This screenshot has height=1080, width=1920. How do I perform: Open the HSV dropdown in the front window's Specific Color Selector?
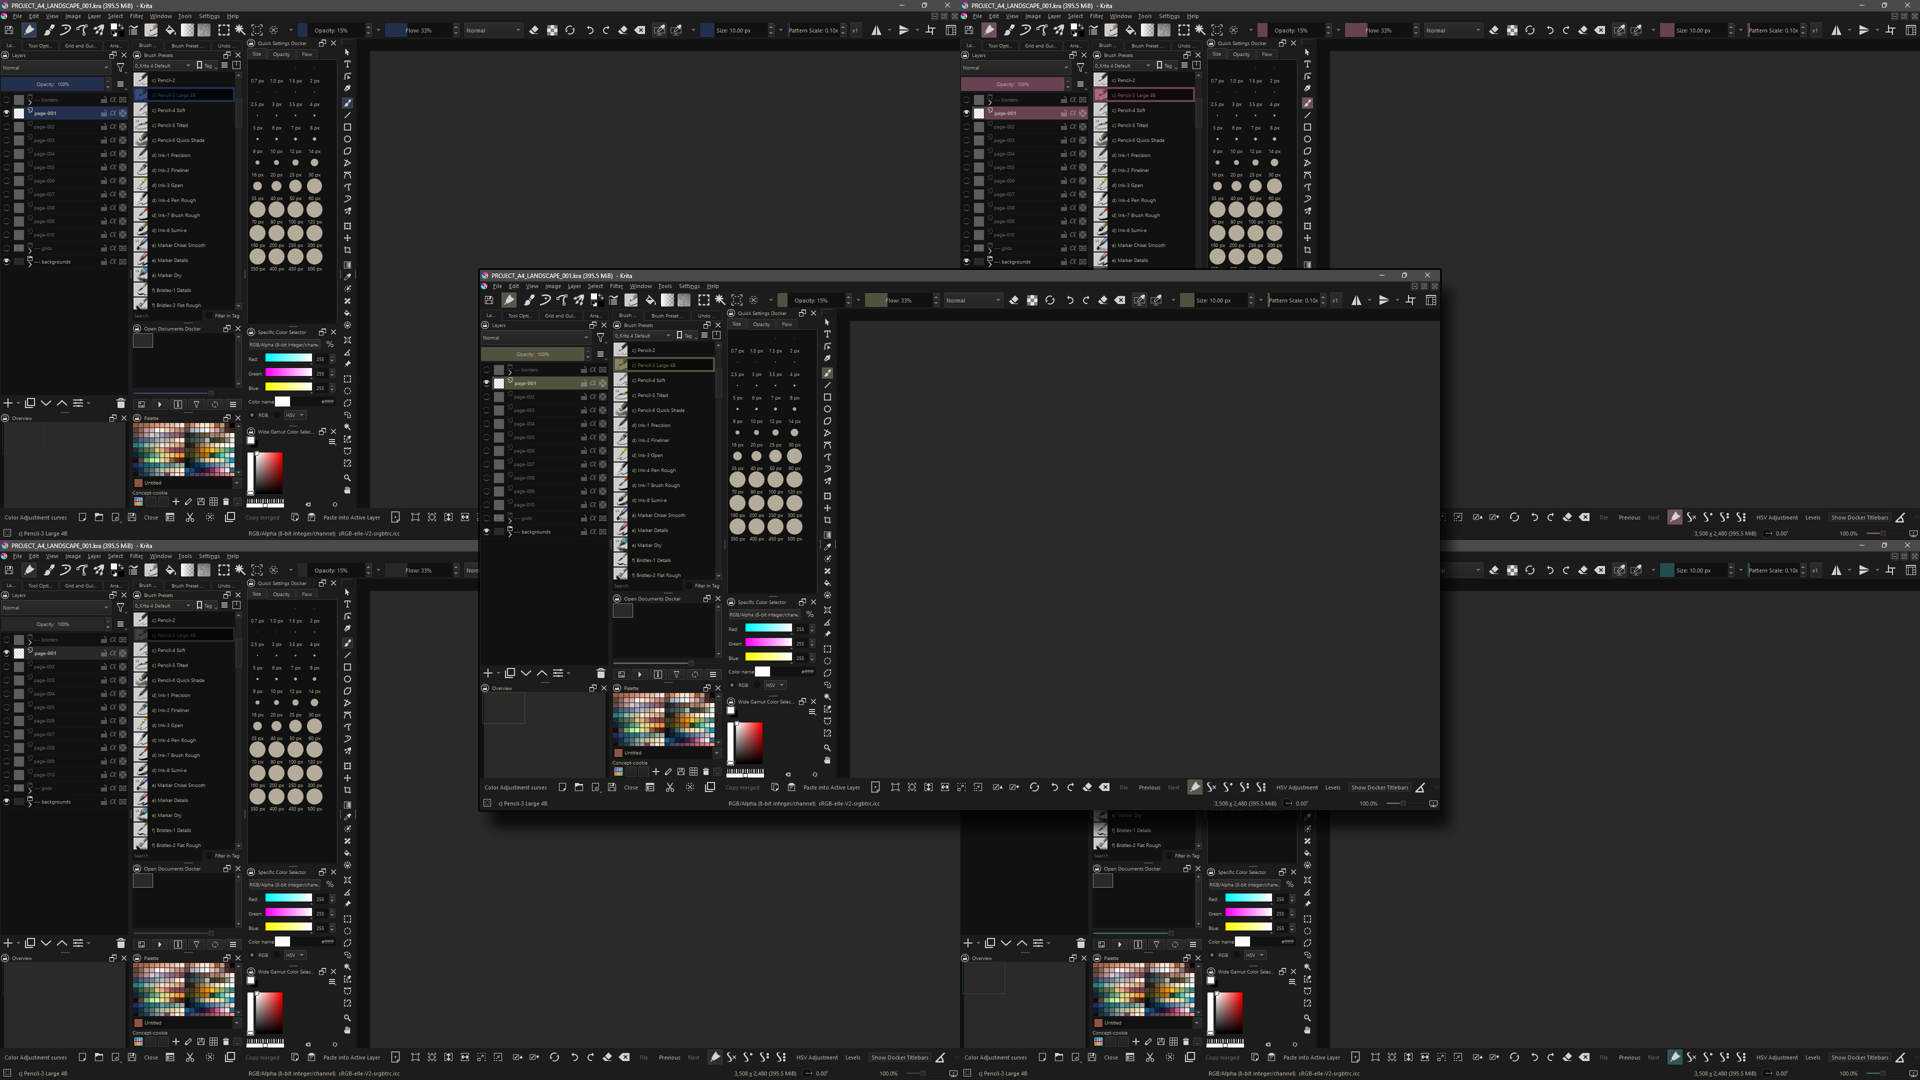(x=774, y=685)
